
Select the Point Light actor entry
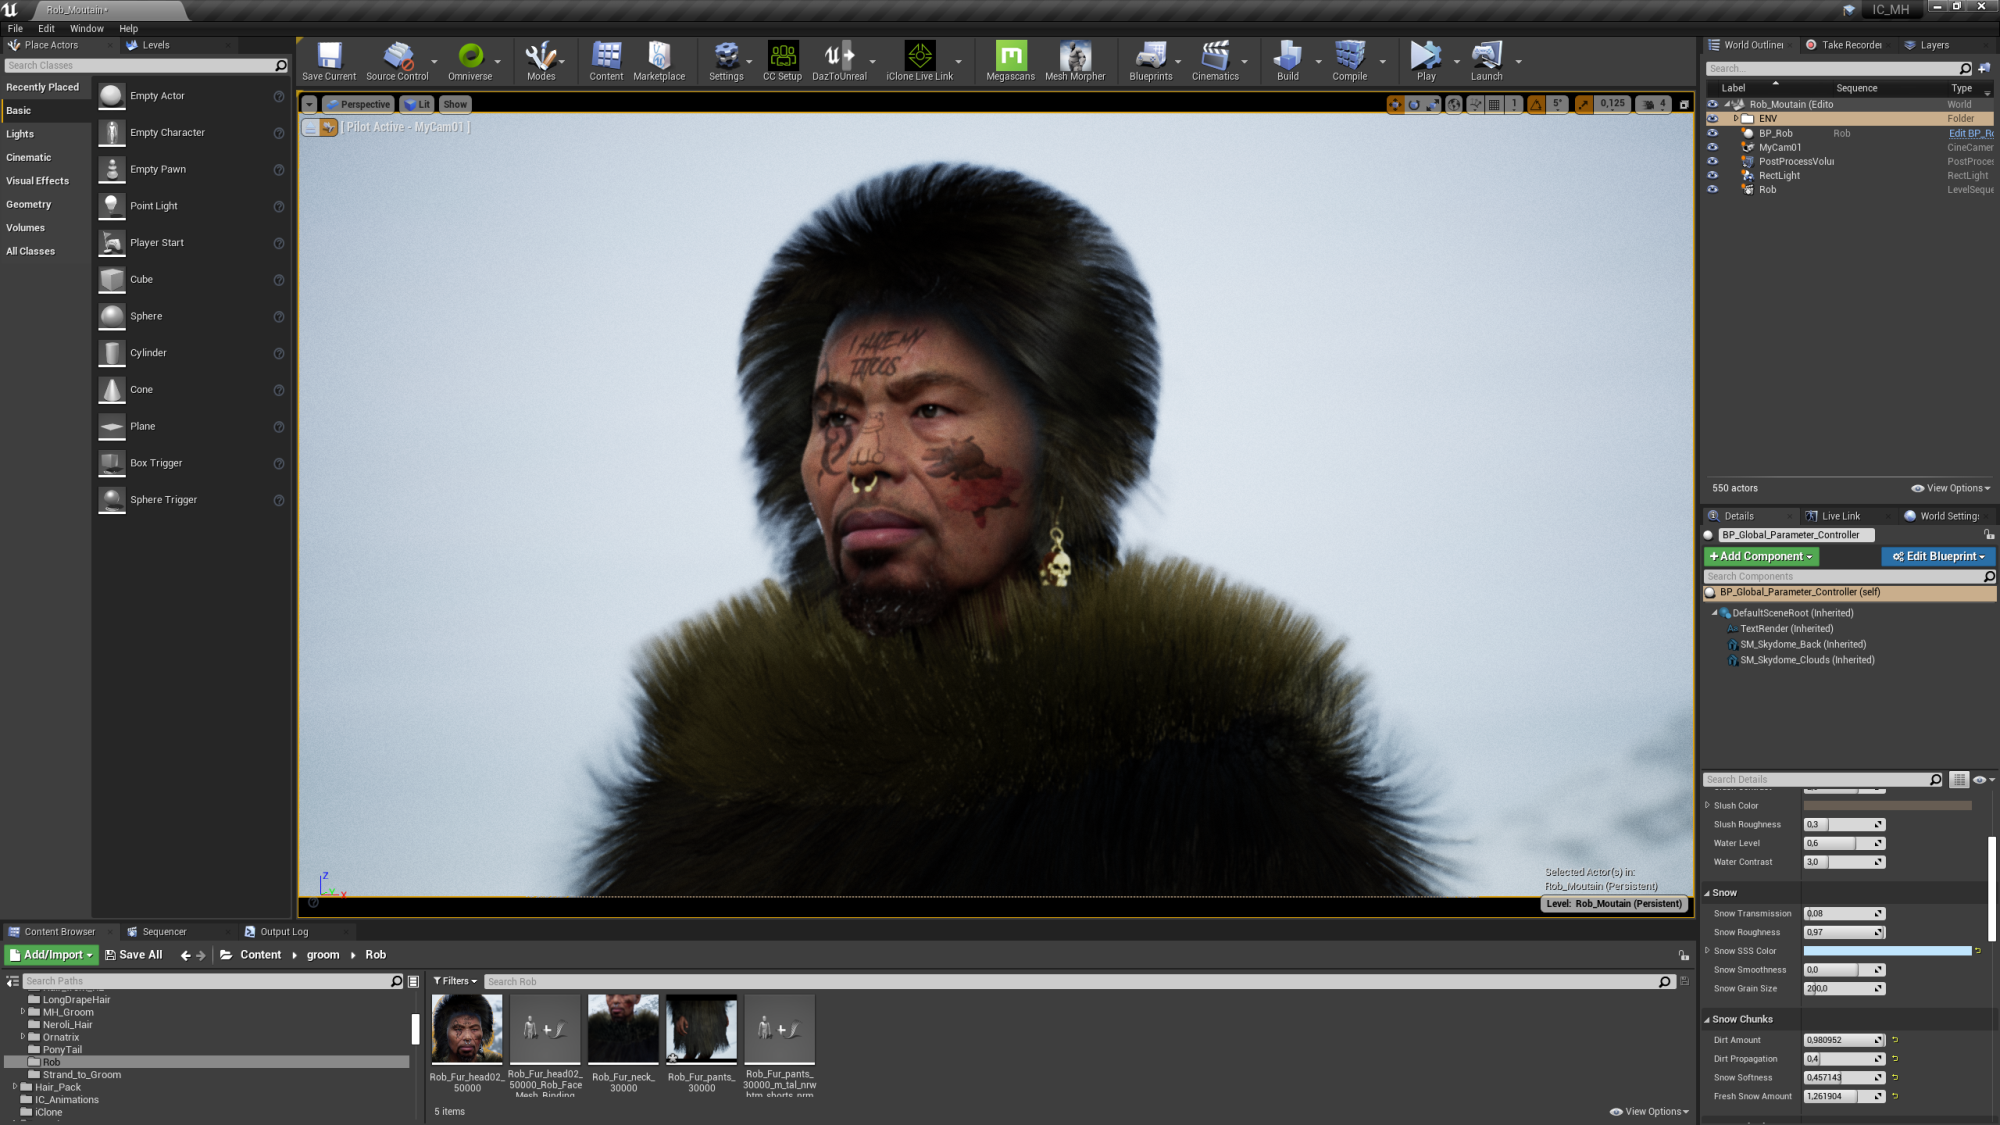pyautogui.click(x=192, y=206)
